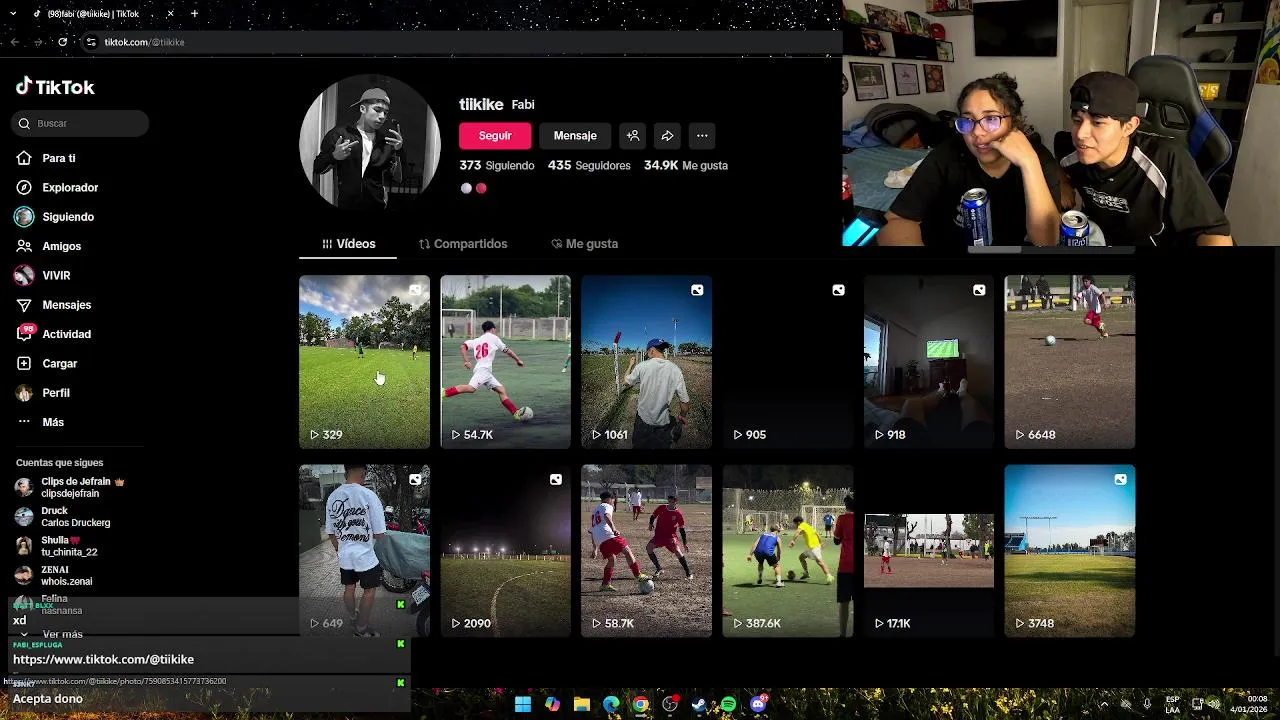
Task: Open Spotify from the taskbar
Action: coord(729,704)
